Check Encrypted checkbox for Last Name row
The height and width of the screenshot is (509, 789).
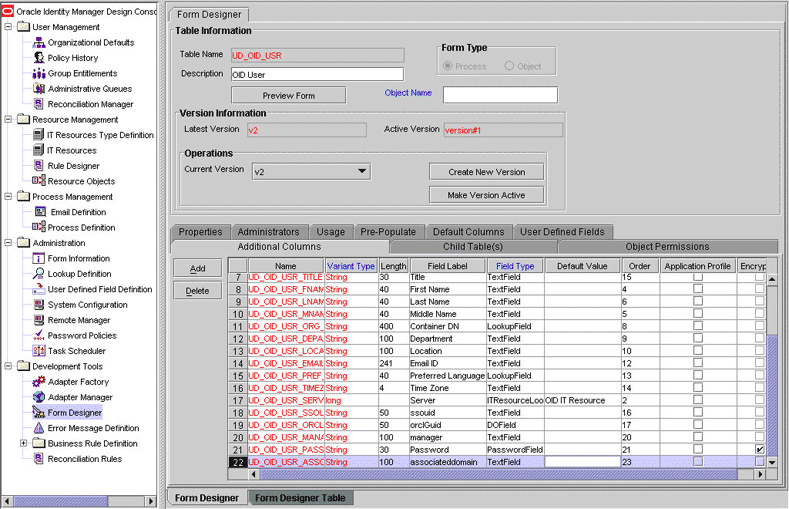point(759,301)
